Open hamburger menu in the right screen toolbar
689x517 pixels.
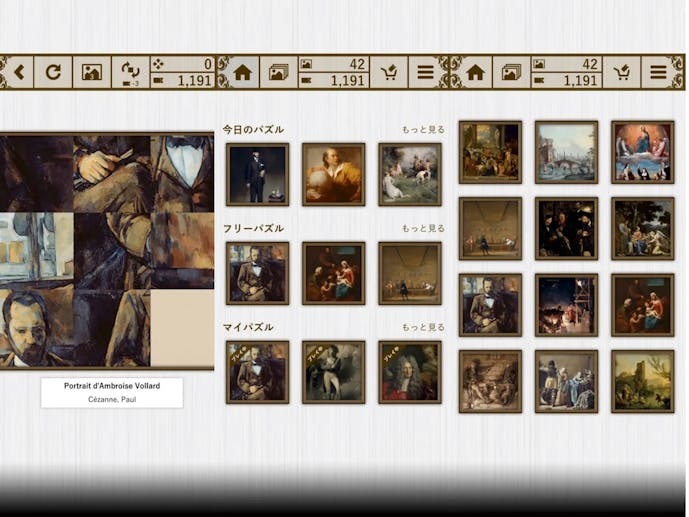click(658, 72)
